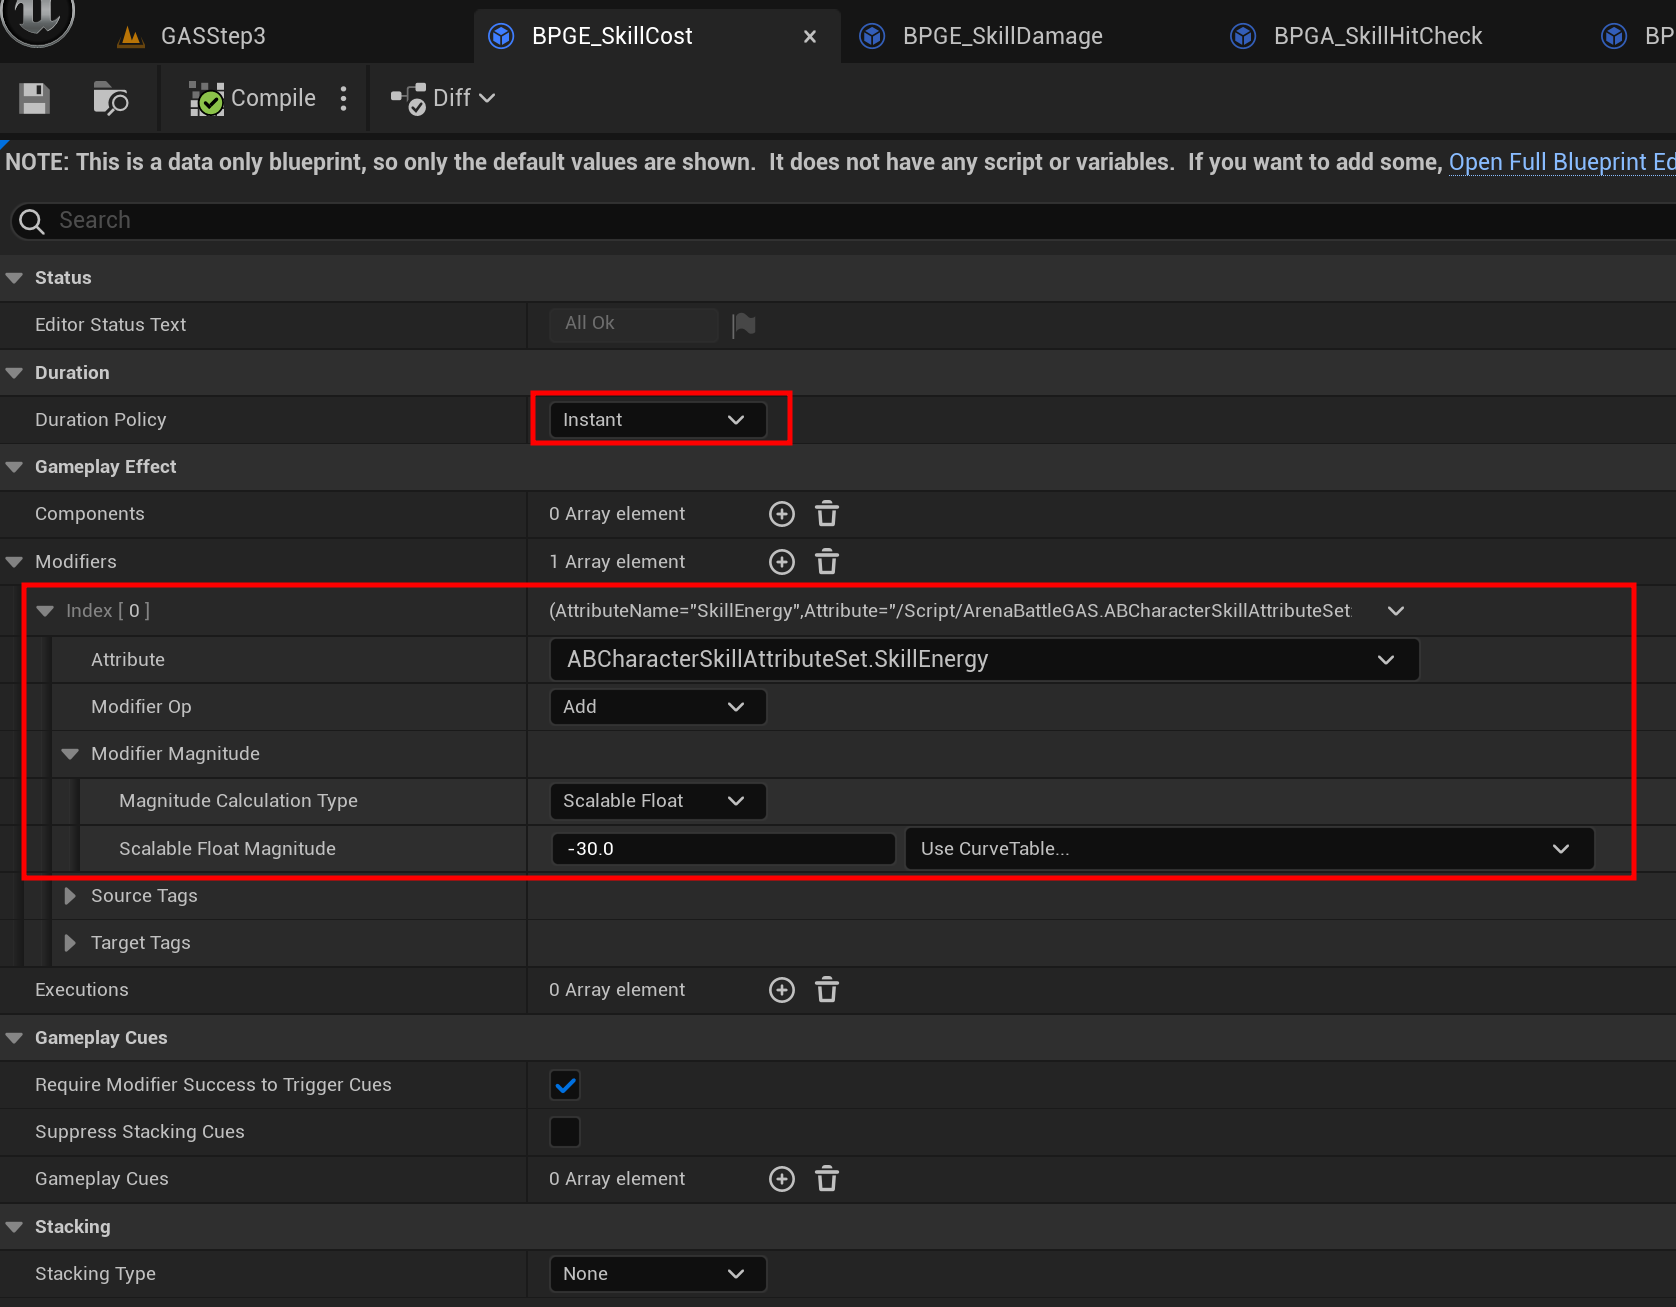This screenshot has width=1676, height=1307.
Task: Open the Diff dropdown
Action: click(443, 98)
